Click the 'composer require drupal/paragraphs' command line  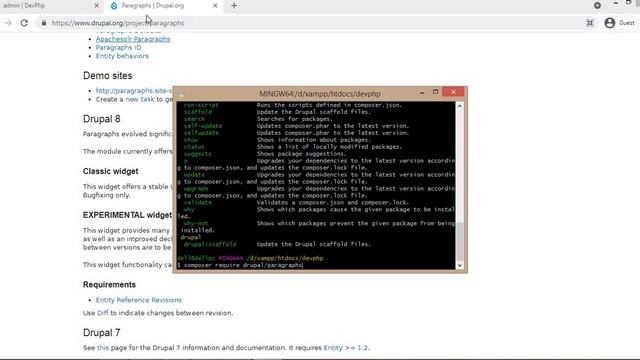(243, 265)
